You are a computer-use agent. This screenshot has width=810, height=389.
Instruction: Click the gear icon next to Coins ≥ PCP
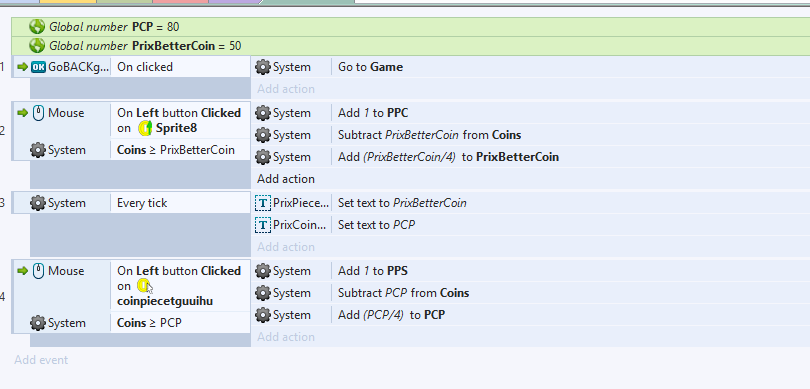coord(38,323)
